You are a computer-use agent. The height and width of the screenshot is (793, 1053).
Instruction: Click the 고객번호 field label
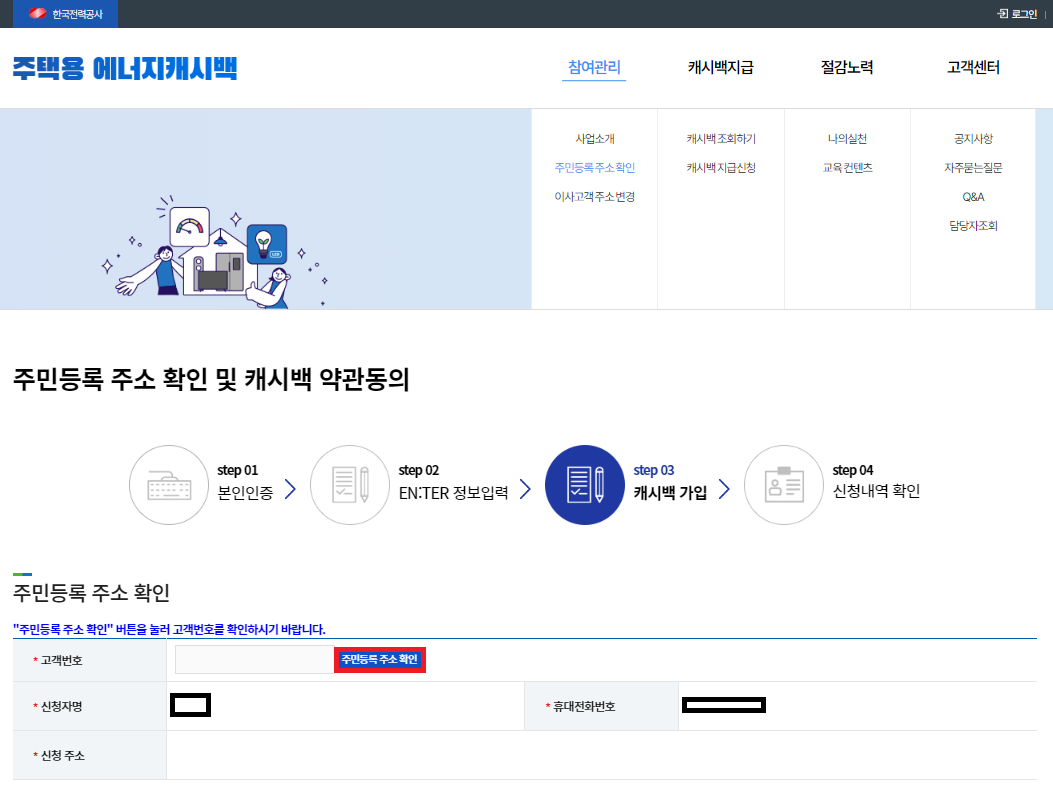tap(61, 660)
